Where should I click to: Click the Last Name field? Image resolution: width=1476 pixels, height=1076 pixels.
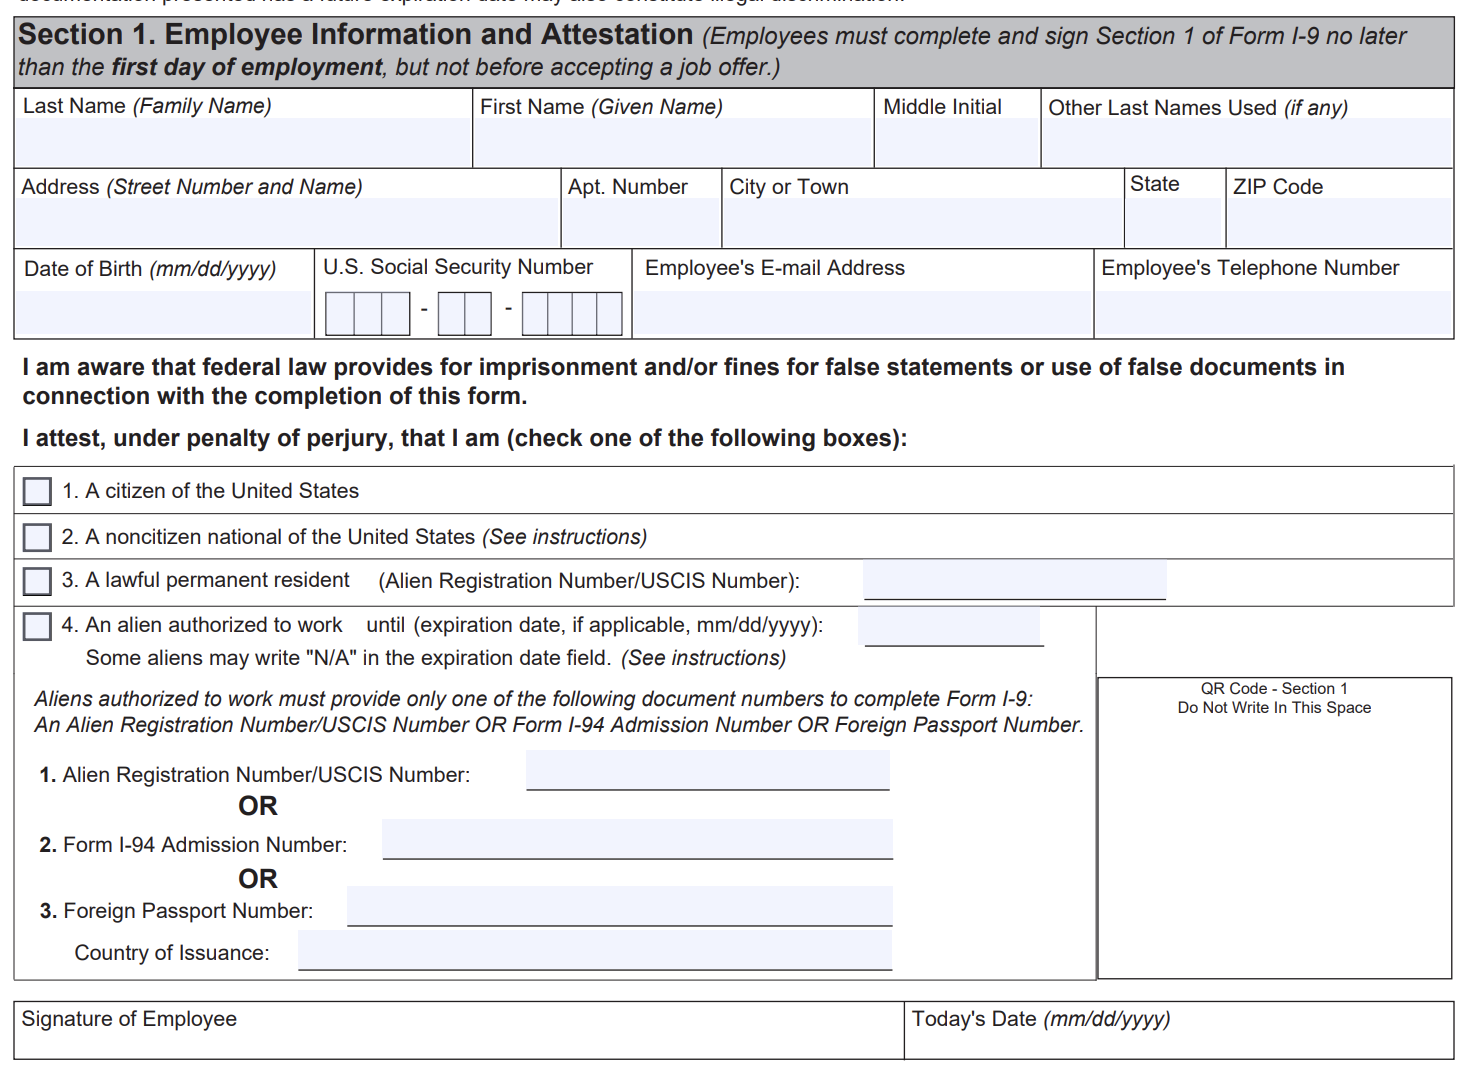240,142
